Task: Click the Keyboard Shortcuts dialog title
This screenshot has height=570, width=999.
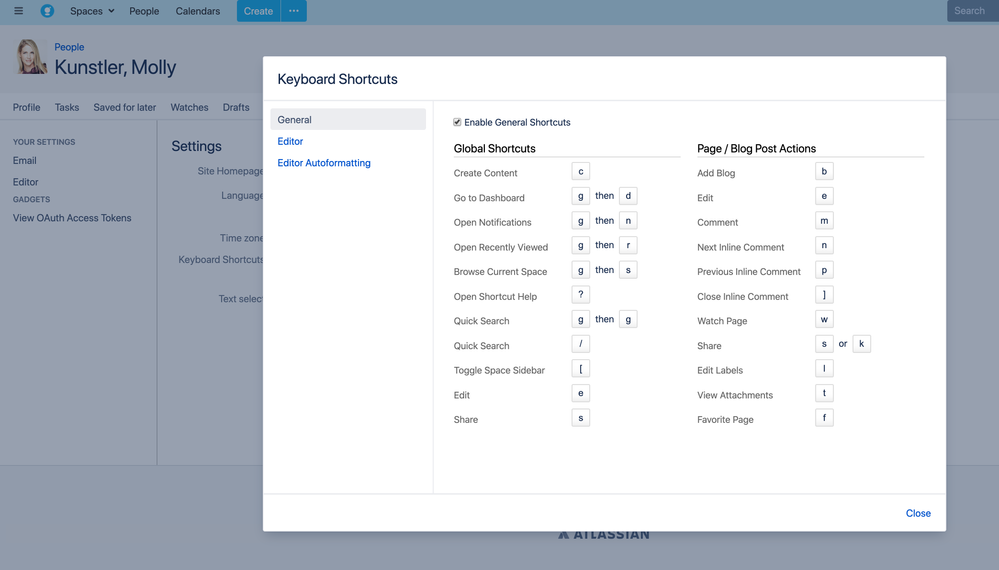Action: pos(338,79)
